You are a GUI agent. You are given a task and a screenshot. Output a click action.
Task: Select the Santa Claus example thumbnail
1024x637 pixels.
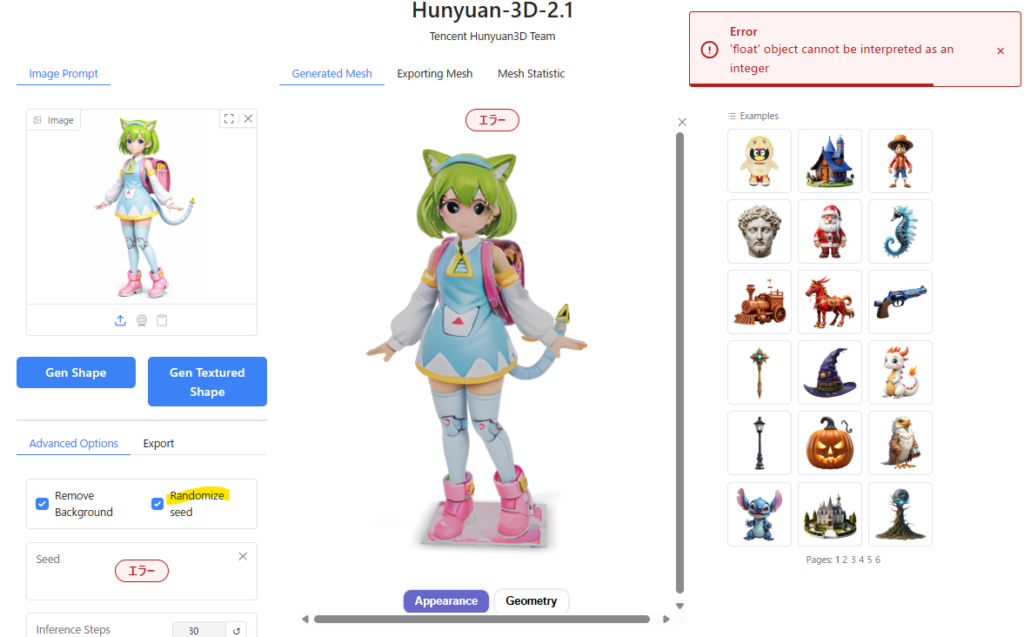[x=829, y=232]
